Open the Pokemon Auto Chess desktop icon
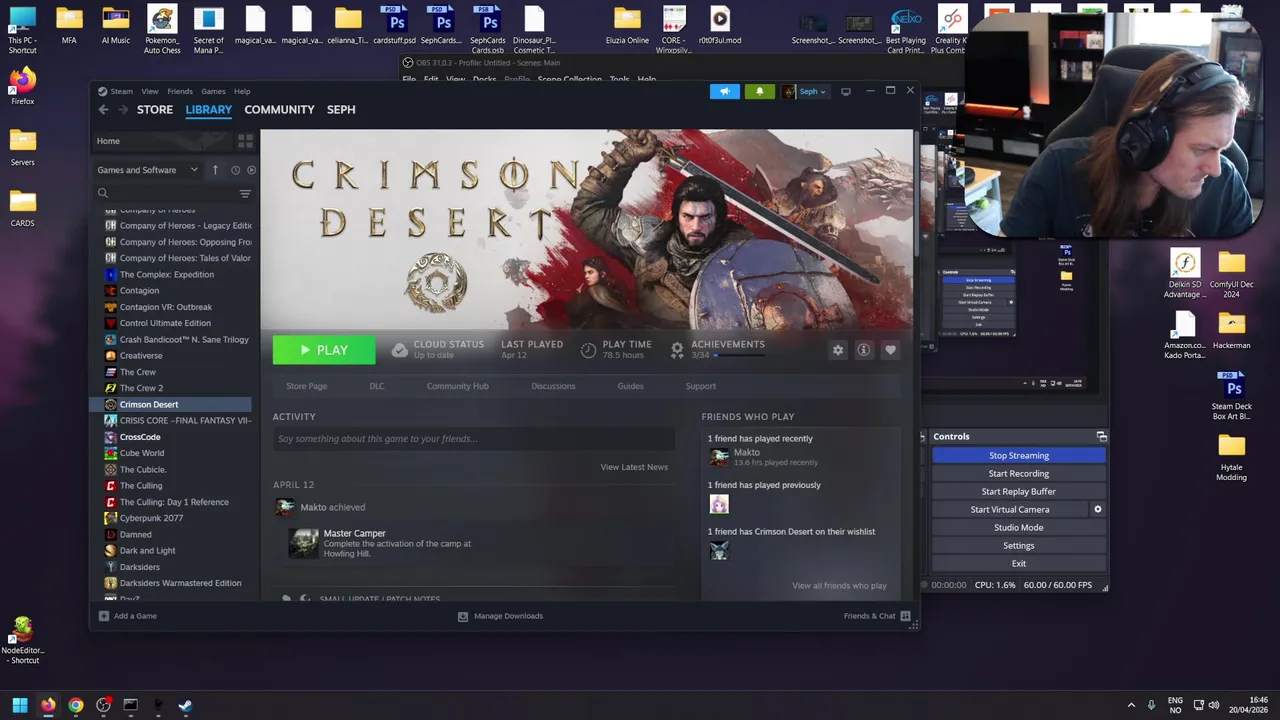The height and width of the screenshot is (720, 1280). tap(162, 28)
